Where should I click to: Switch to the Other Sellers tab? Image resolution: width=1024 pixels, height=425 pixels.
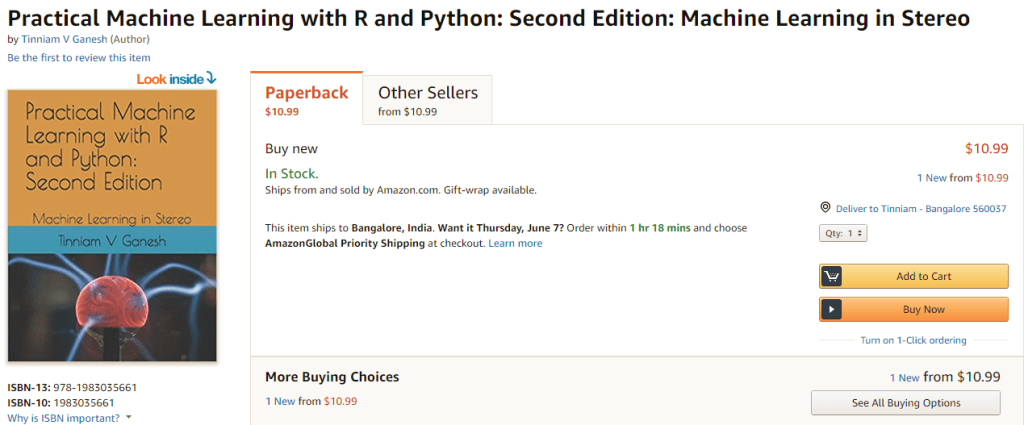[427, 99]
